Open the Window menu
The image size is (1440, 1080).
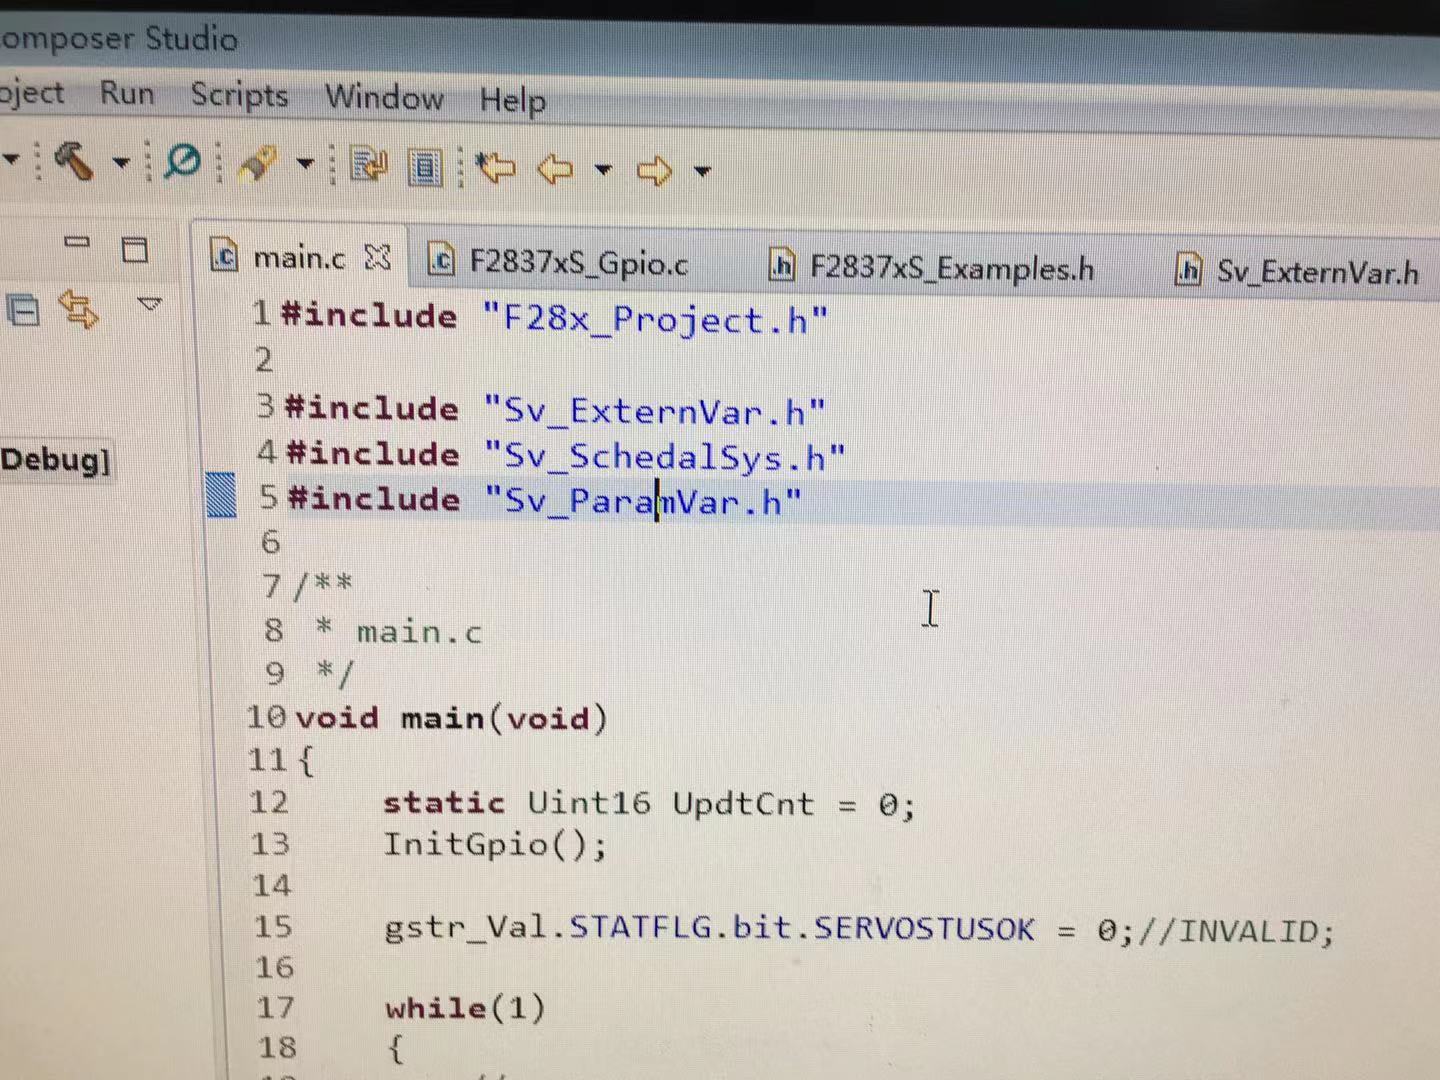tap(384, 98)
